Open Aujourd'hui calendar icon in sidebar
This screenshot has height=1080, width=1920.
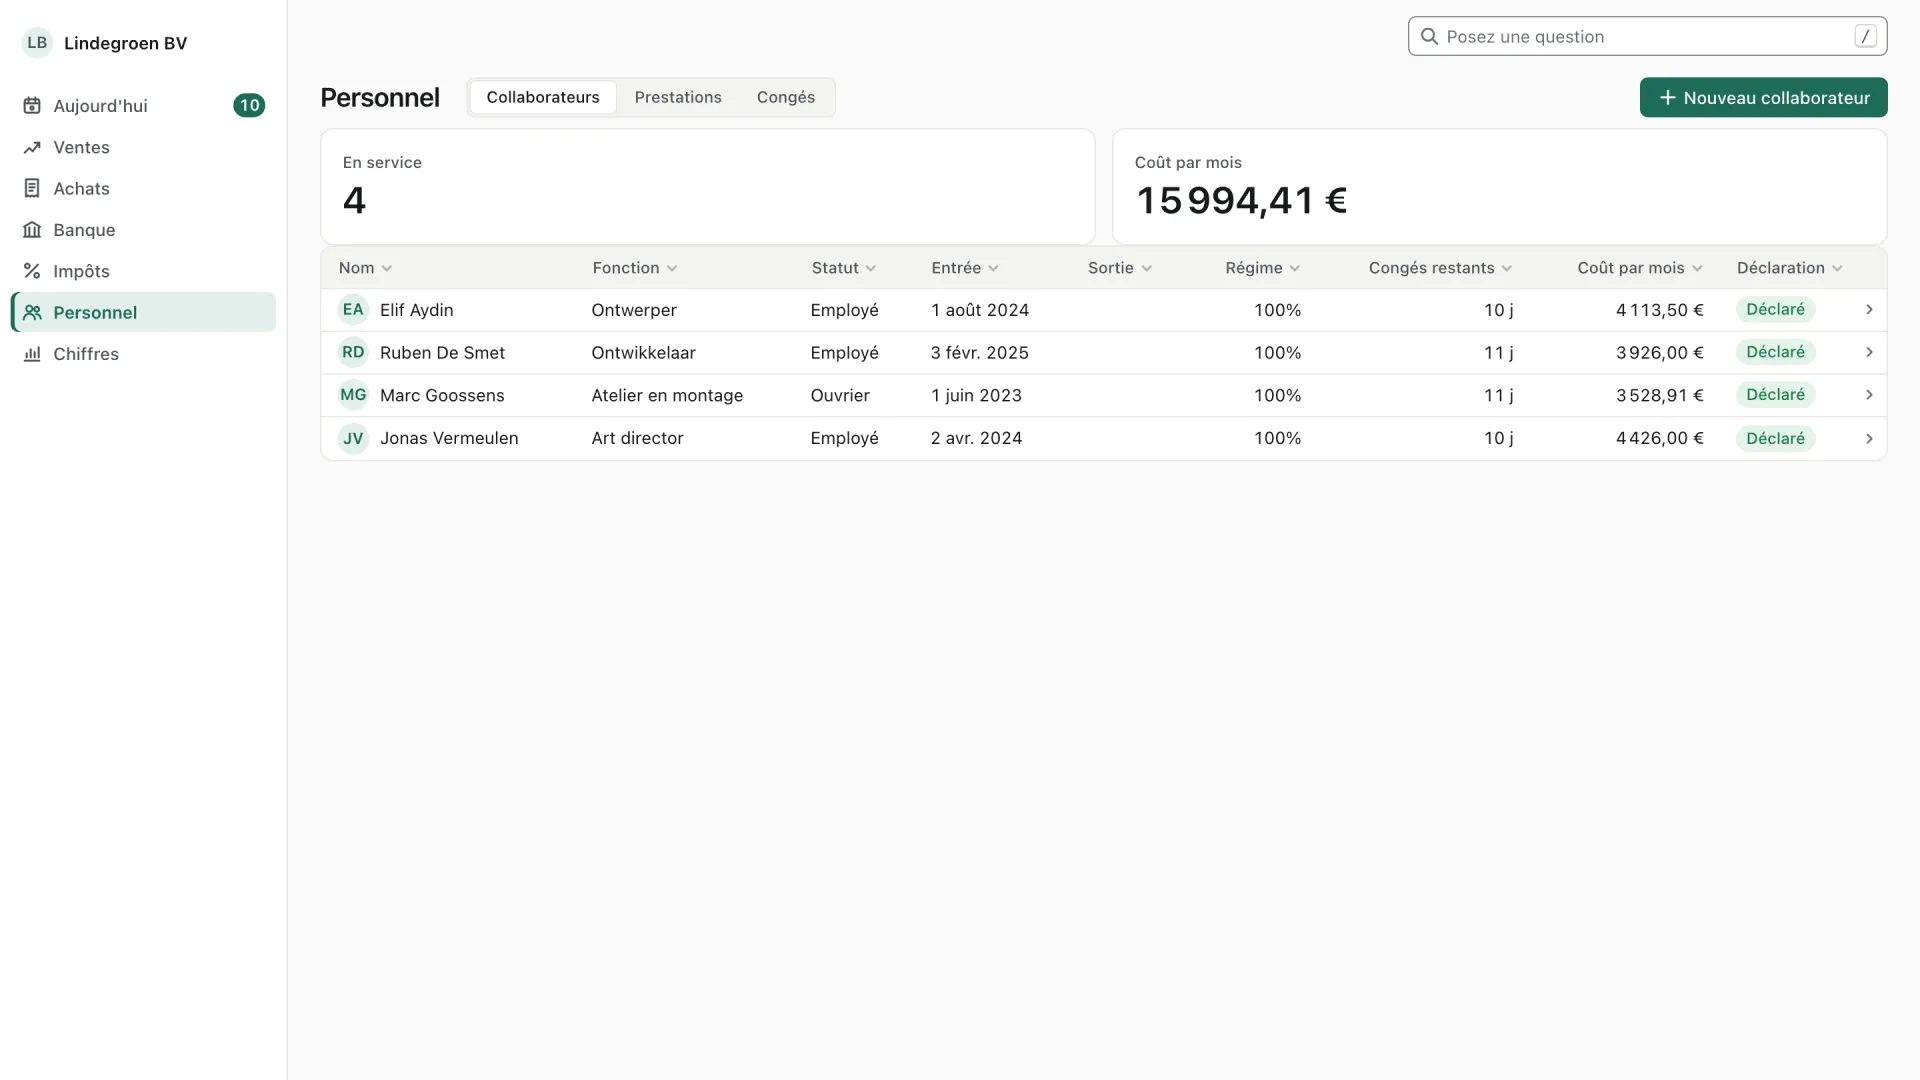[32, 106]
